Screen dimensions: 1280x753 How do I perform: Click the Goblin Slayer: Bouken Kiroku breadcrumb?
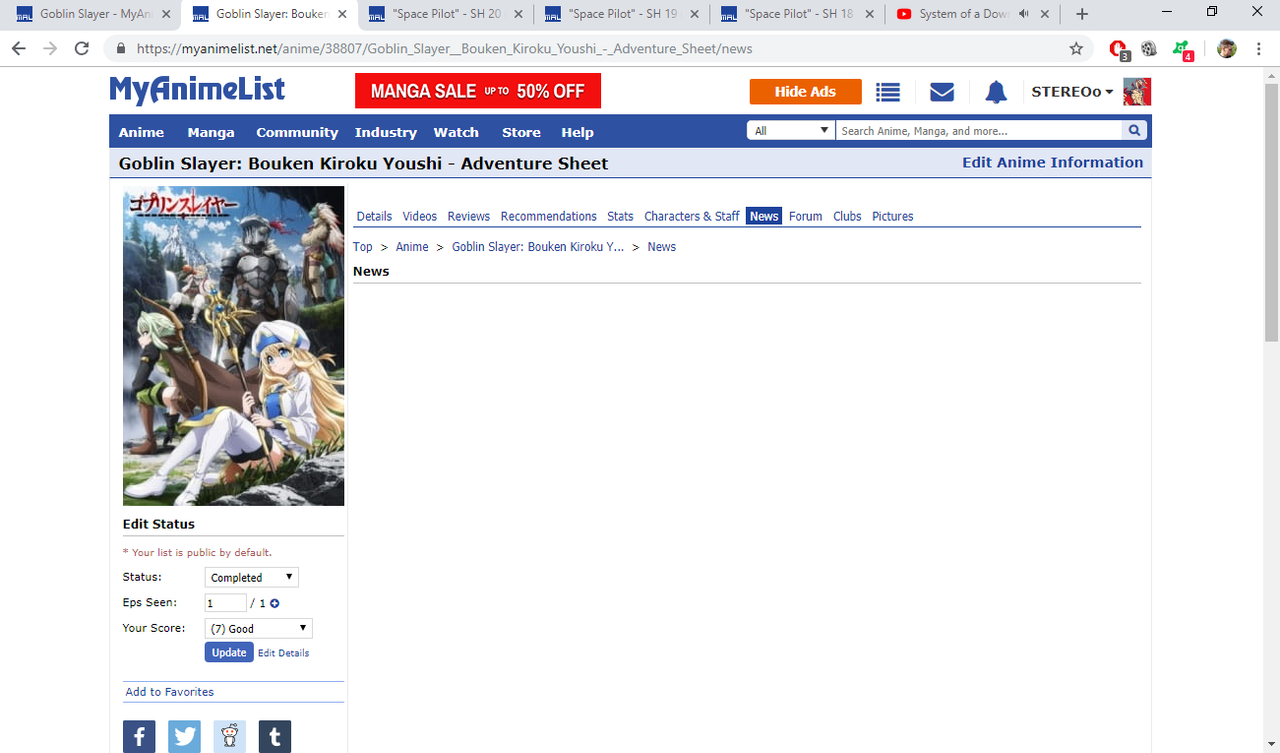[x=538, y=247]
